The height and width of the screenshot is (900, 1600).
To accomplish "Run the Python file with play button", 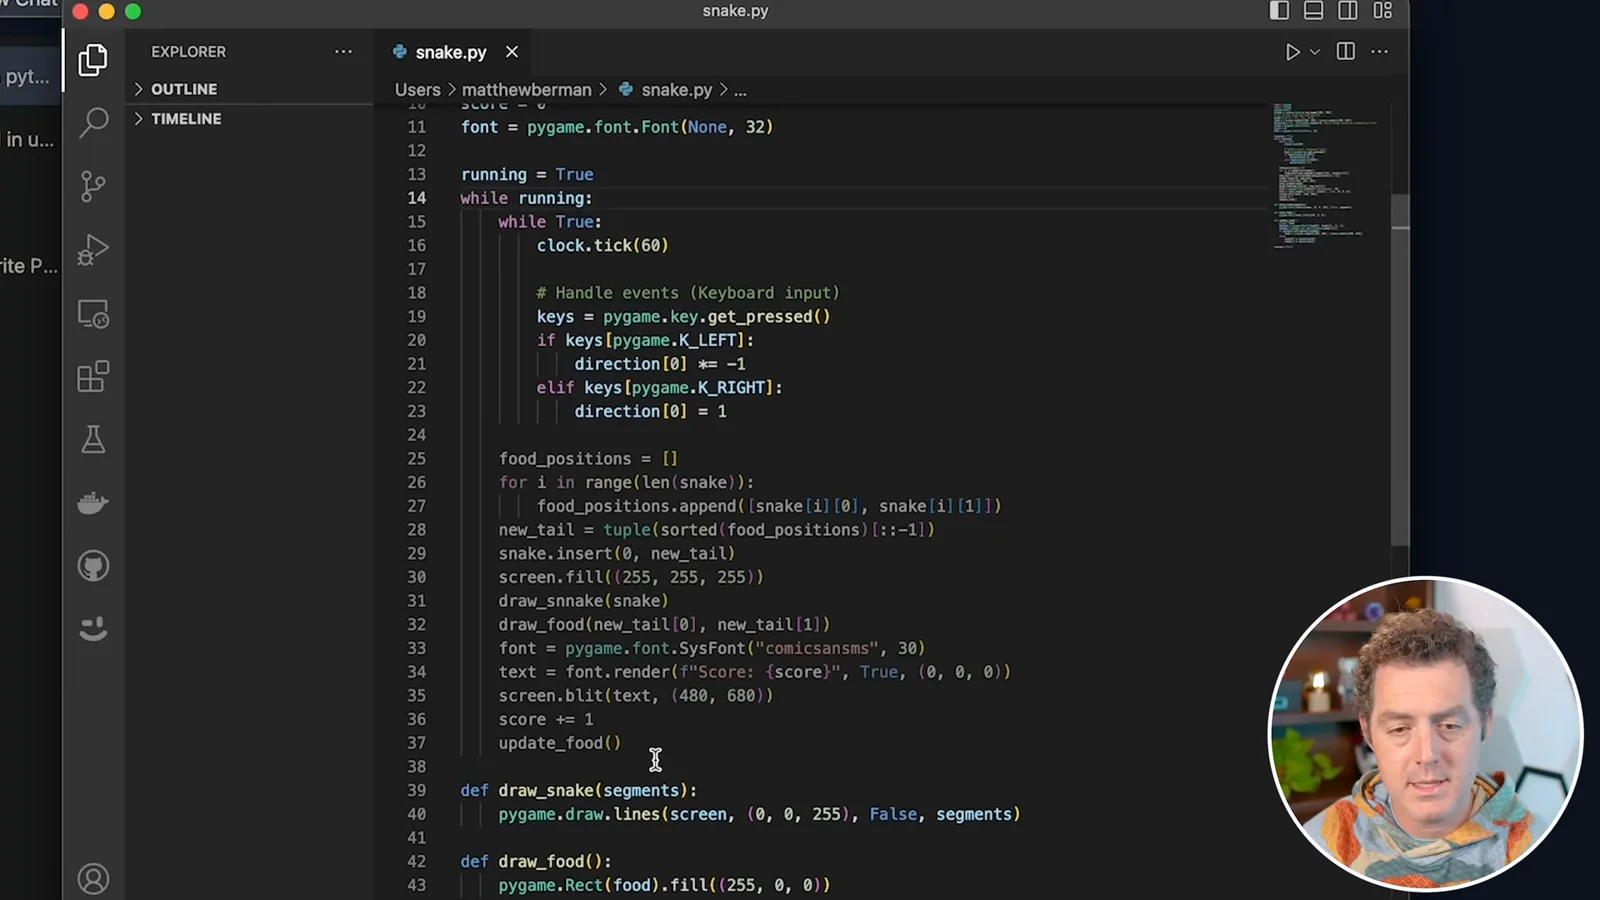I will (x=1292, y=52).
